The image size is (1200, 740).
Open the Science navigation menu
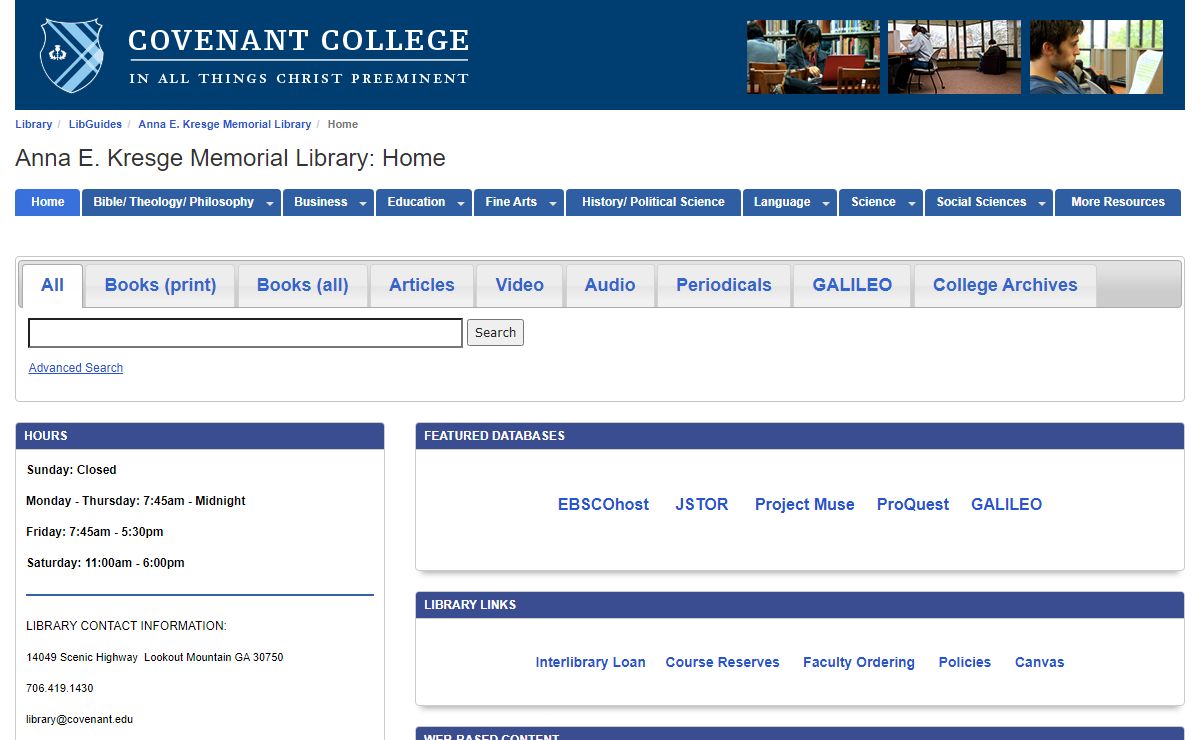[x=873, y=202]
